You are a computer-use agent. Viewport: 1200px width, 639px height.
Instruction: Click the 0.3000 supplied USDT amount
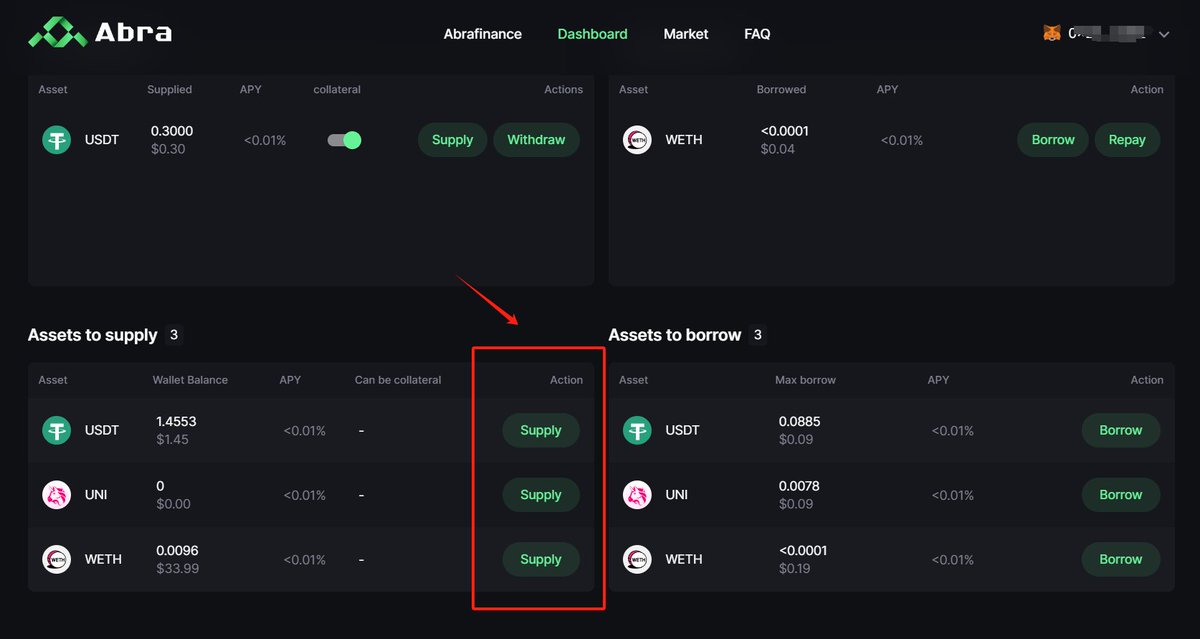click(x=172, y=131)
